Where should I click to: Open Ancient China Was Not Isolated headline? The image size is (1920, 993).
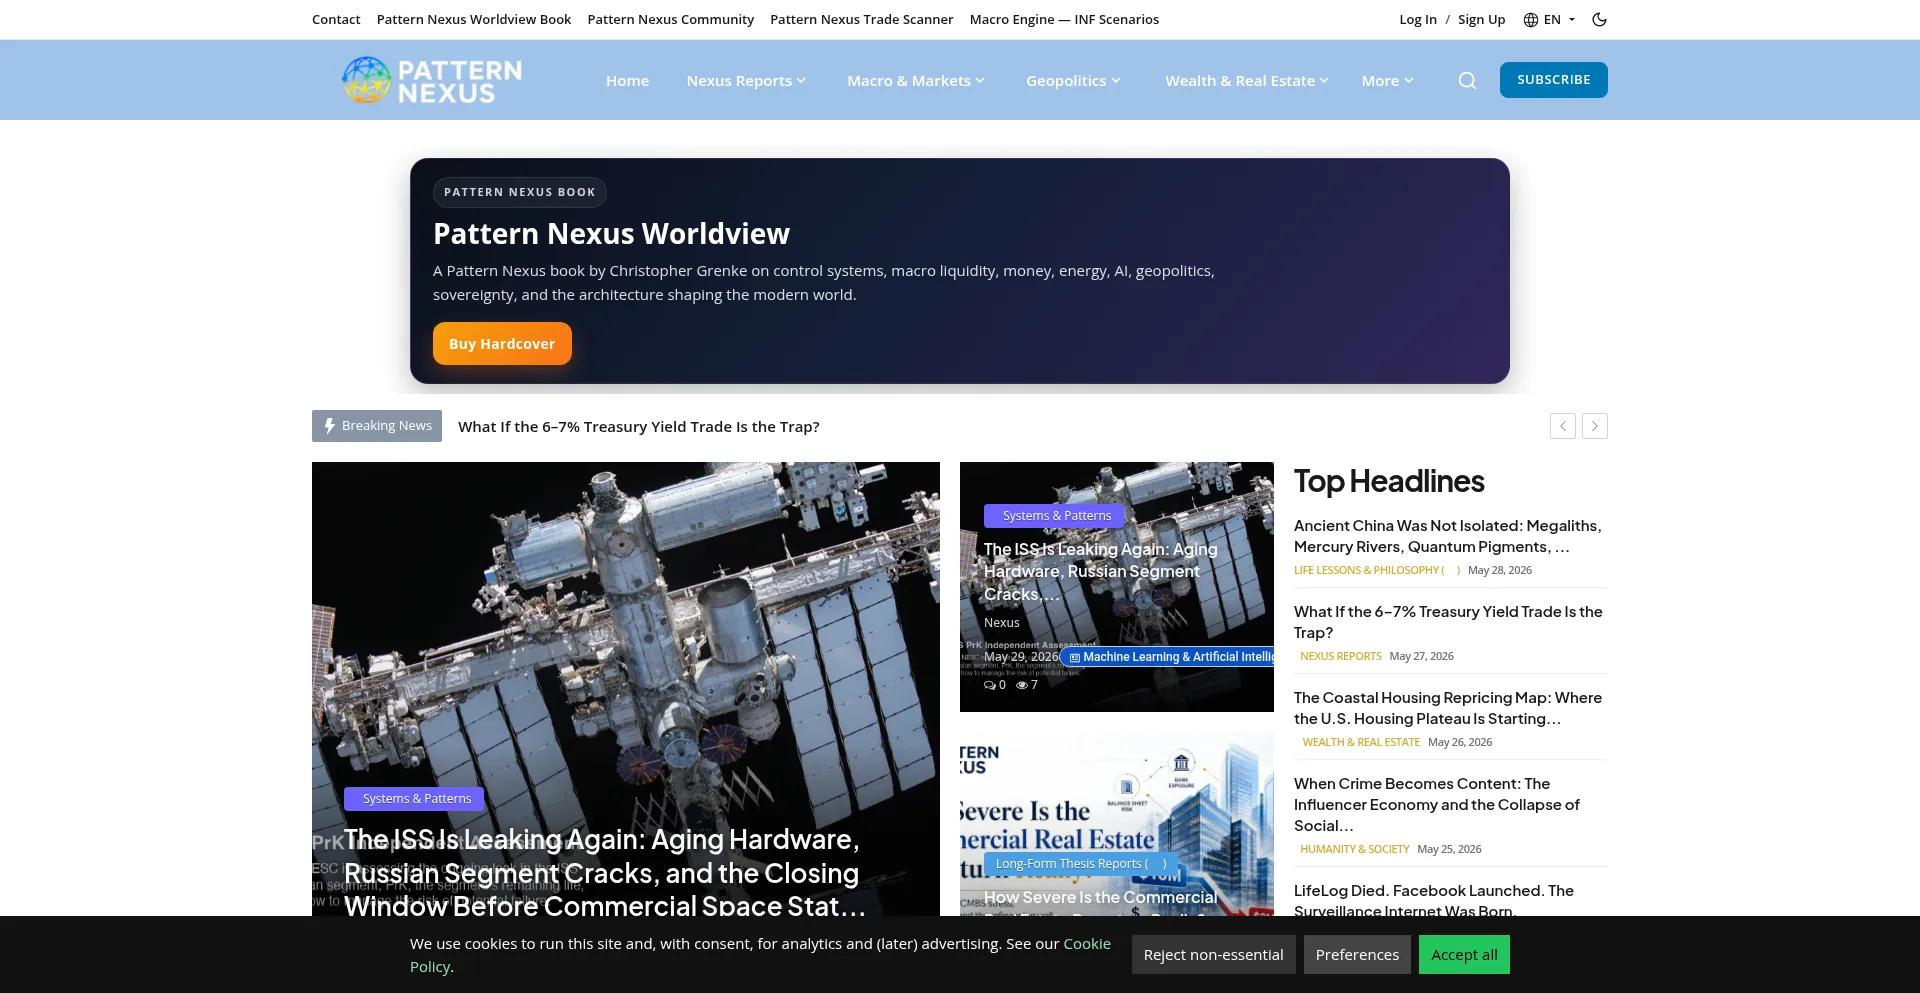pos(1448,536)
